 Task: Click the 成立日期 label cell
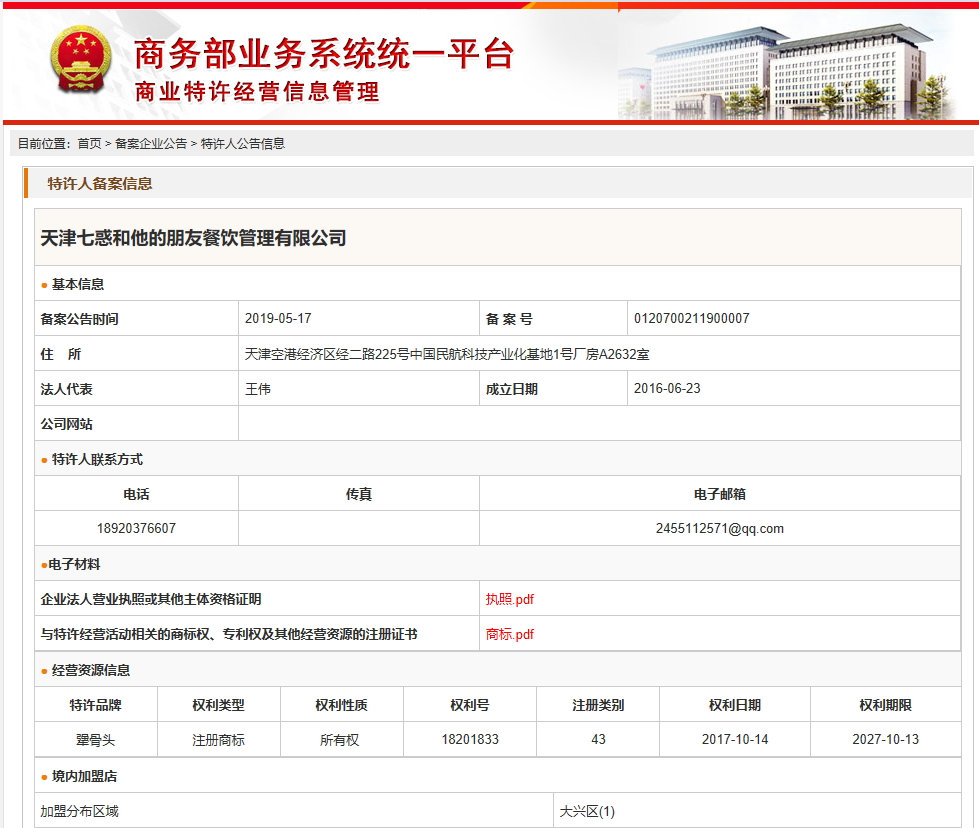(x=553, y=388)
